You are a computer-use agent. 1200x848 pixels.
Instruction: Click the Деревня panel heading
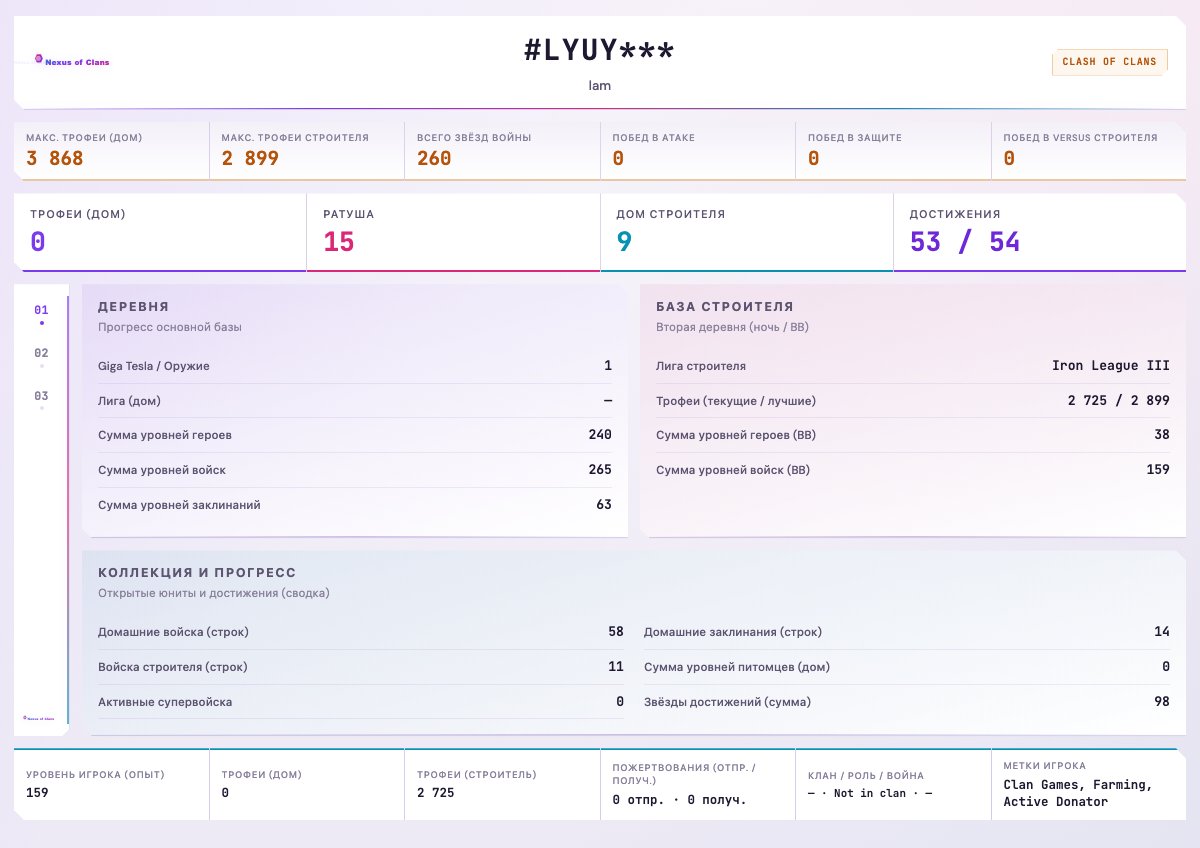click(133, 307)
